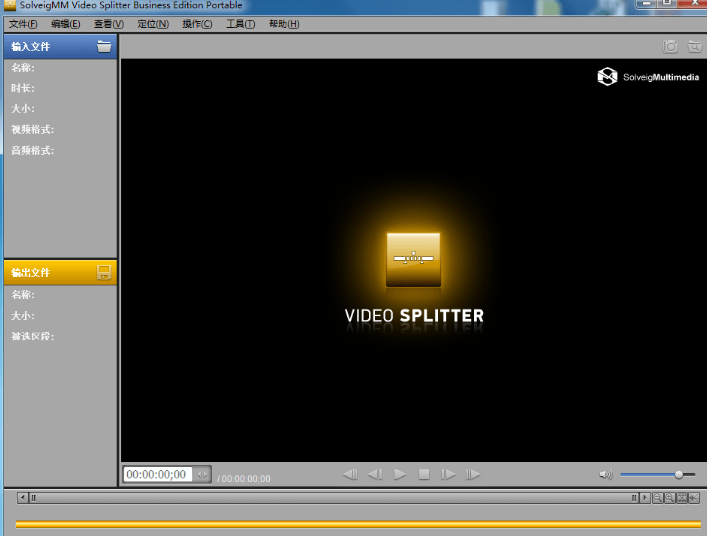Click the volume slider track
Image resolution: width=707 pixels, height=536 pixels.
(658, 475)
